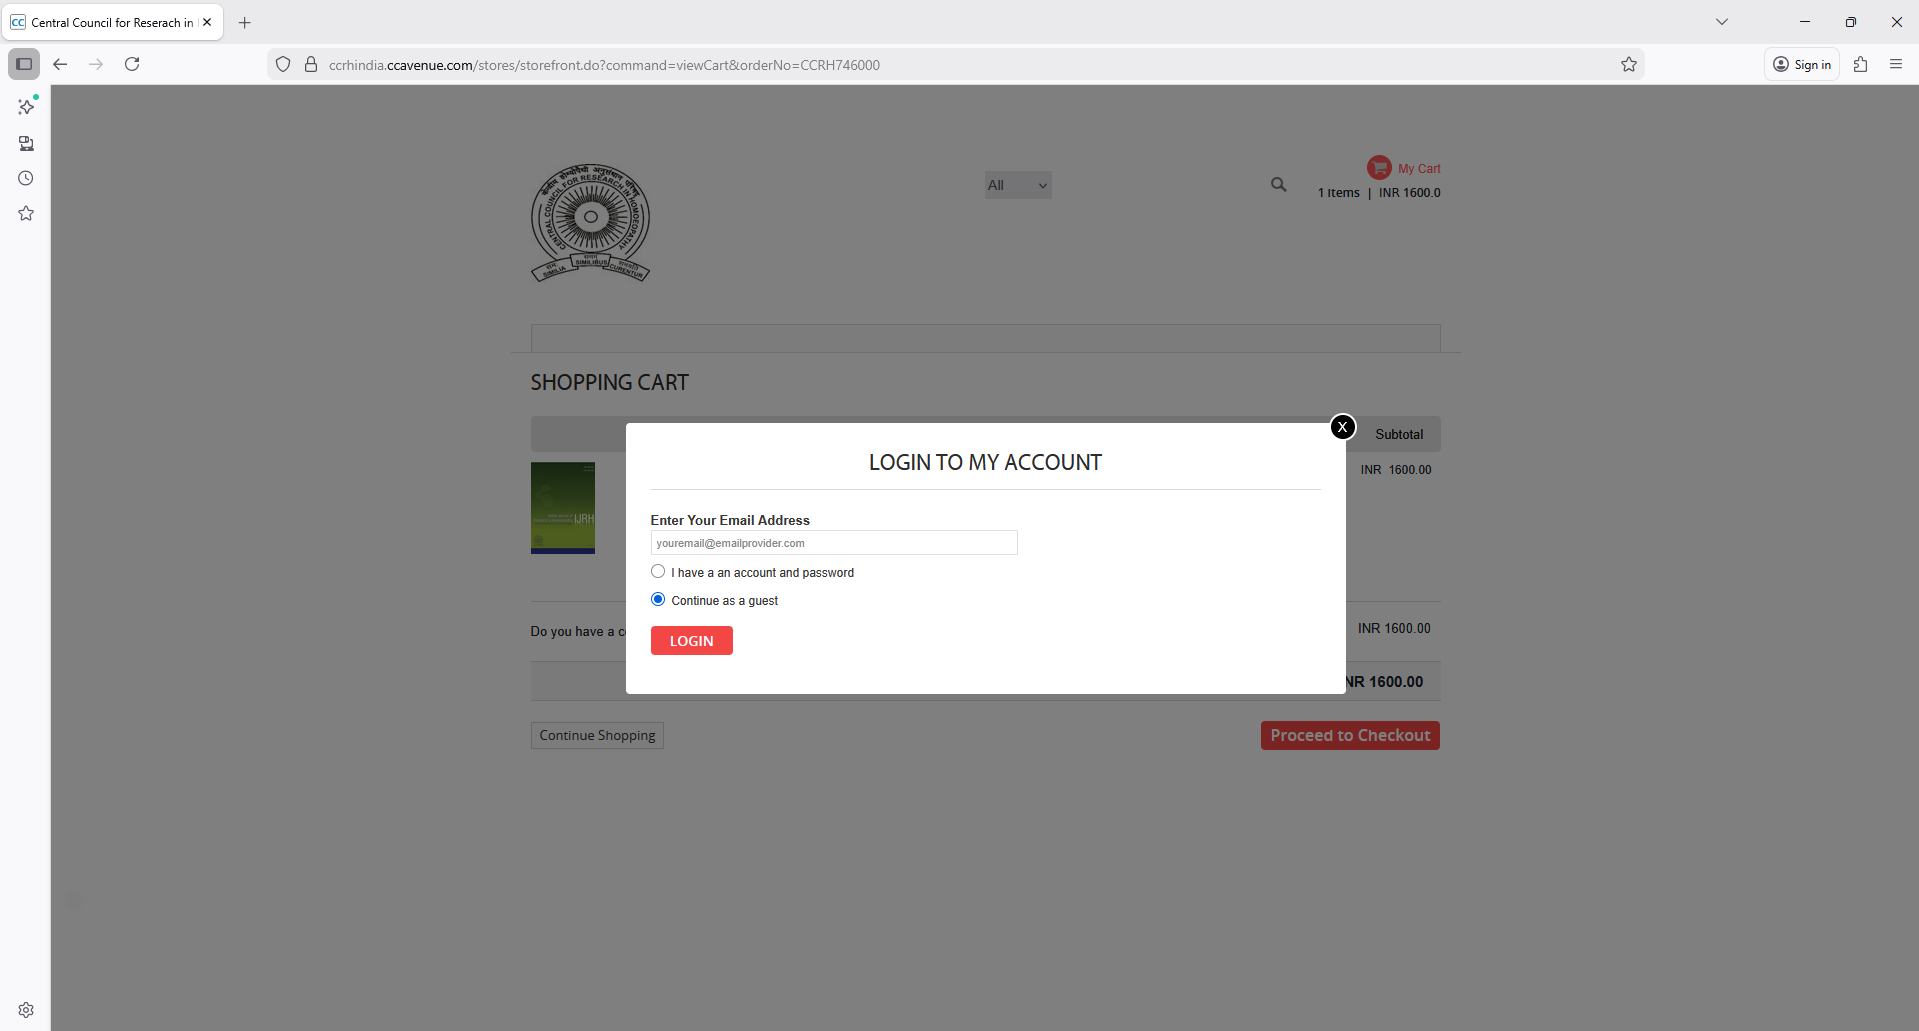Open sidebar settings gear icon

(x=26, y=1010)
